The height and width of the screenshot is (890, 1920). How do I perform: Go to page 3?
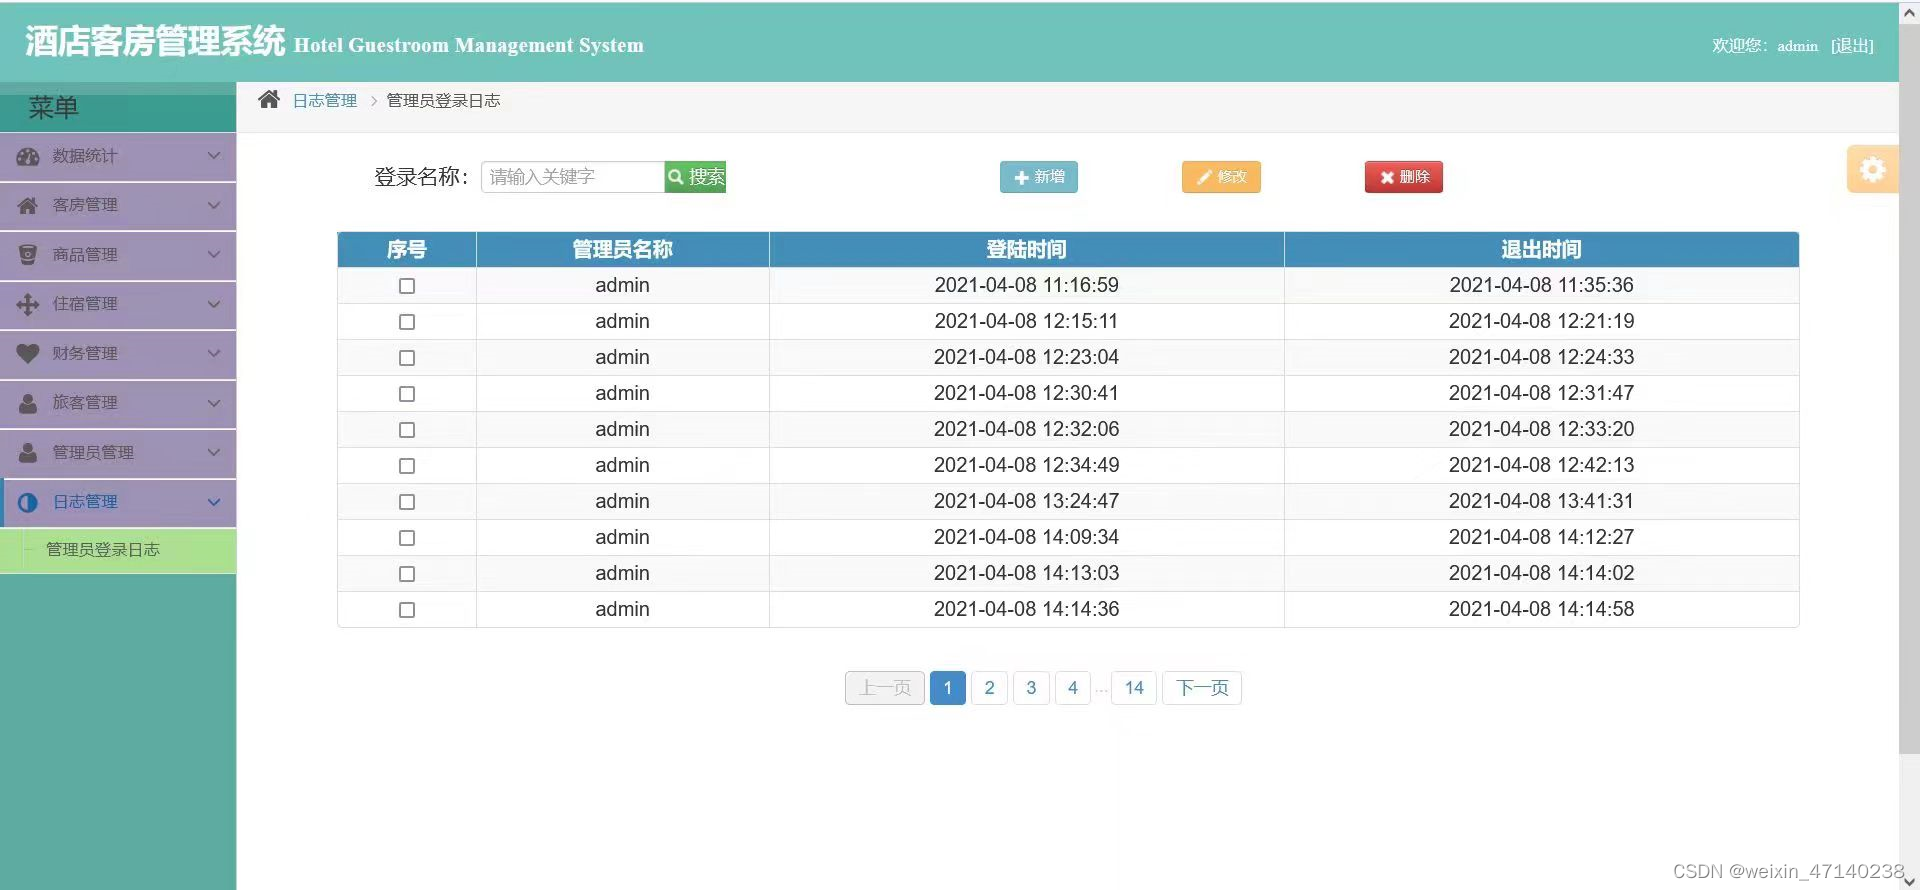1031,688
